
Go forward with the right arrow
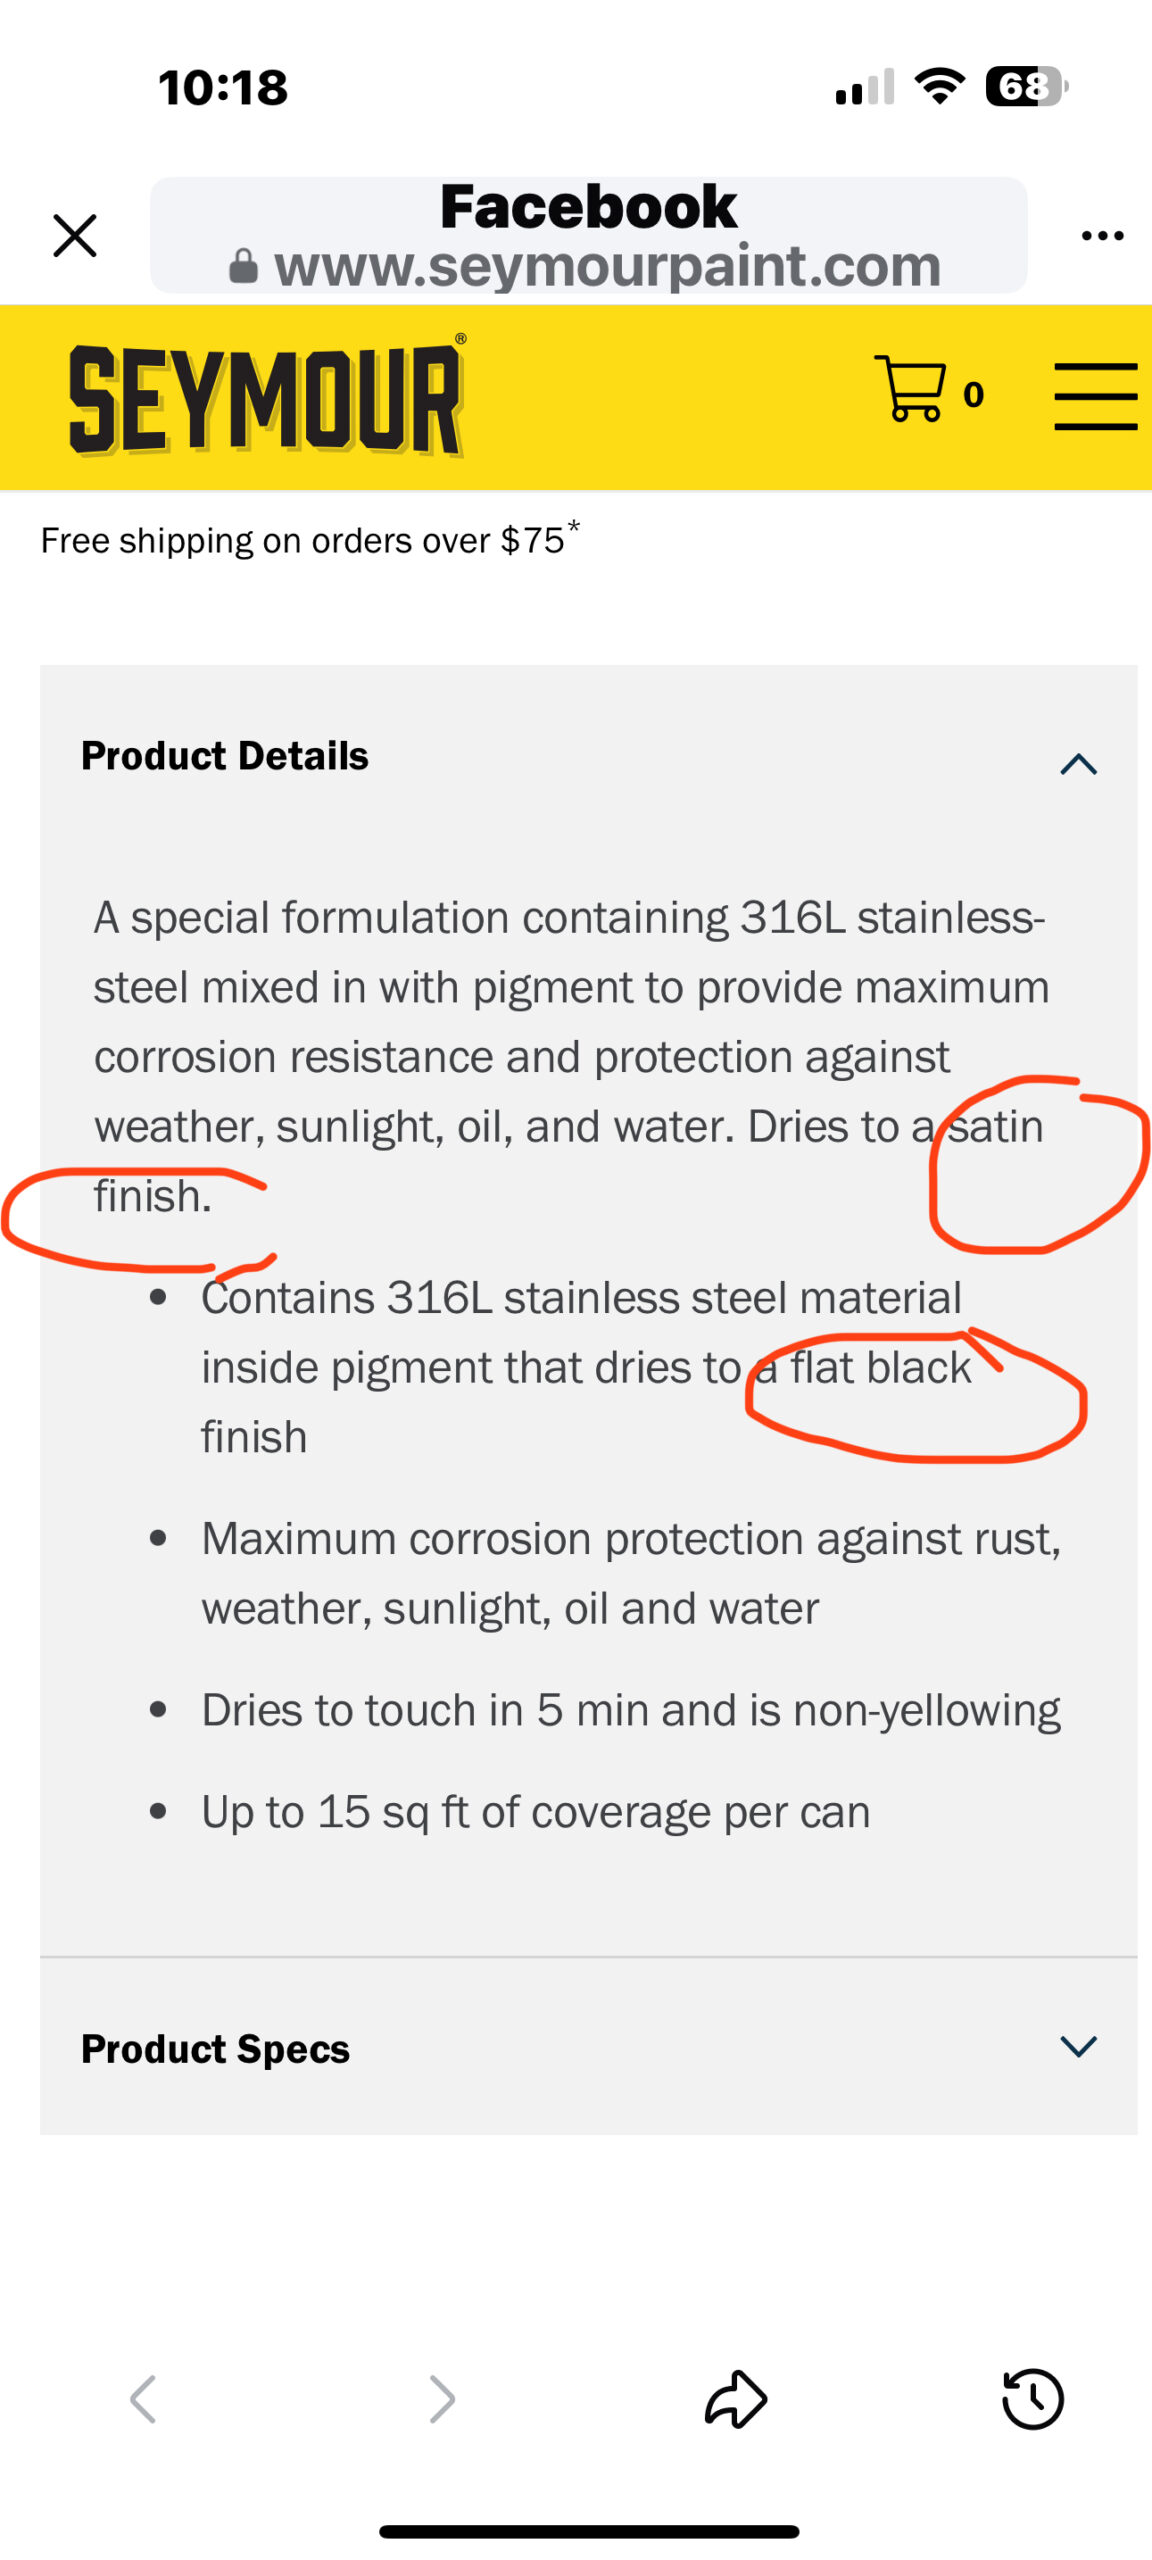tap(442, 2398)
